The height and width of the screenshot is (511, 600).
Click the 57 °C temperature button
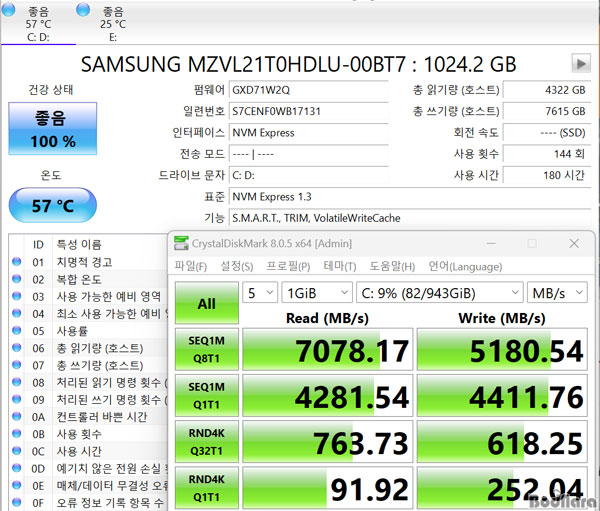click(x=53, y=205)
